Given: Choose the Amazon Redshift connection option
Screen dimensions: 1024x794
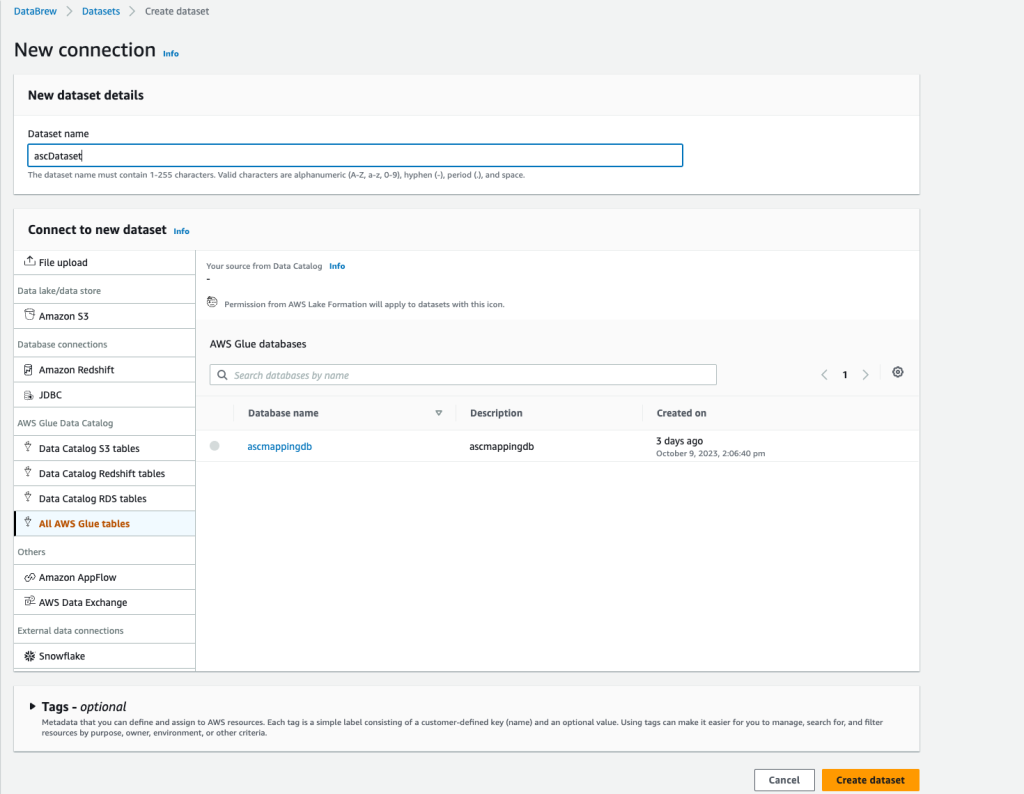Looking at the screenshot, I should tap(73, 369).
